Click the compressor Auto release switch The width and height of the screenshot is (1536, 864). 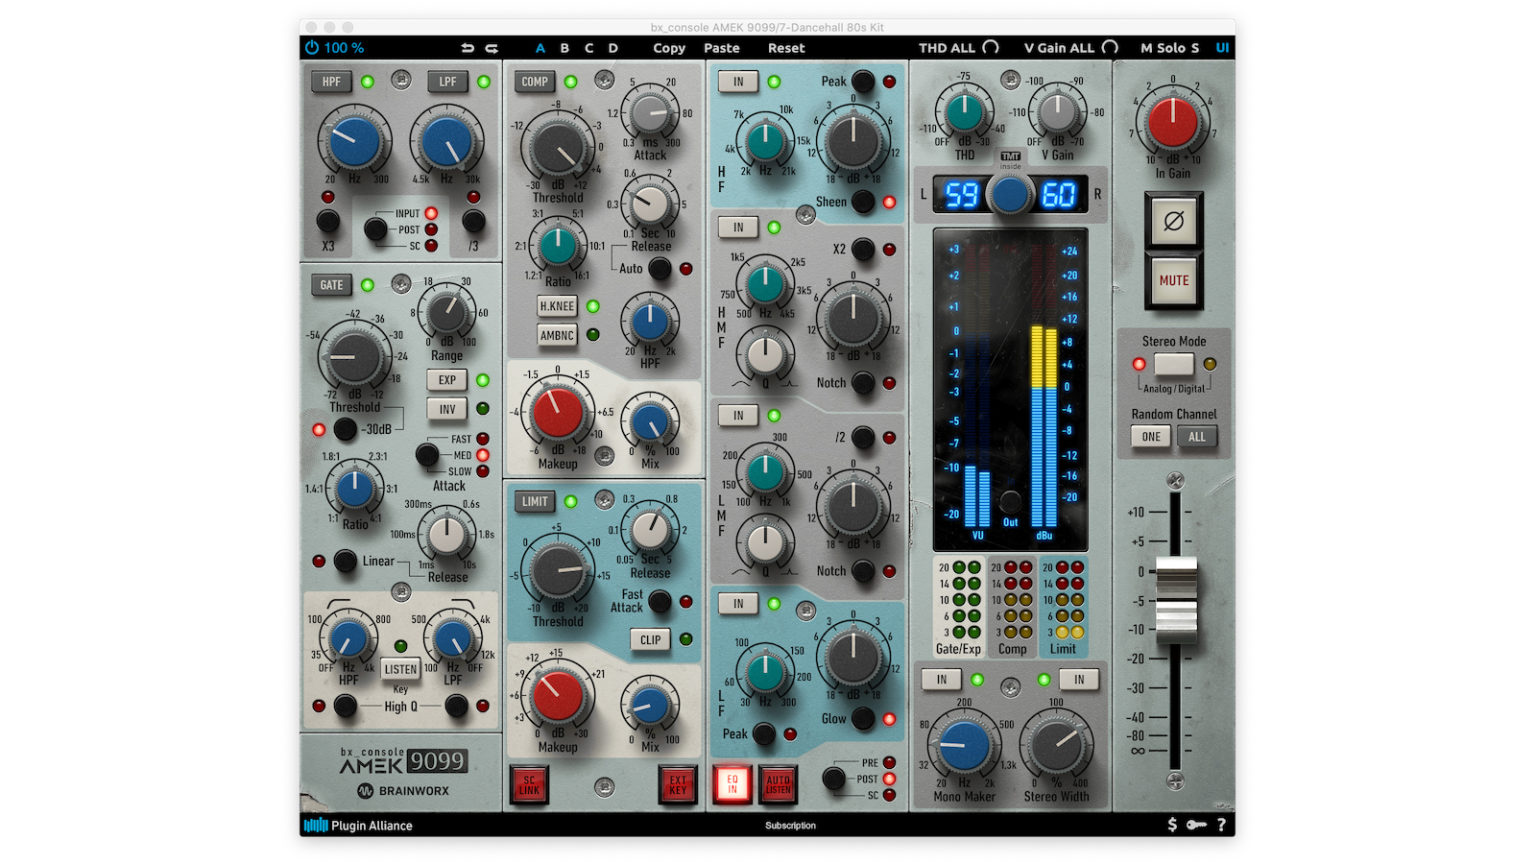(660, 268)
